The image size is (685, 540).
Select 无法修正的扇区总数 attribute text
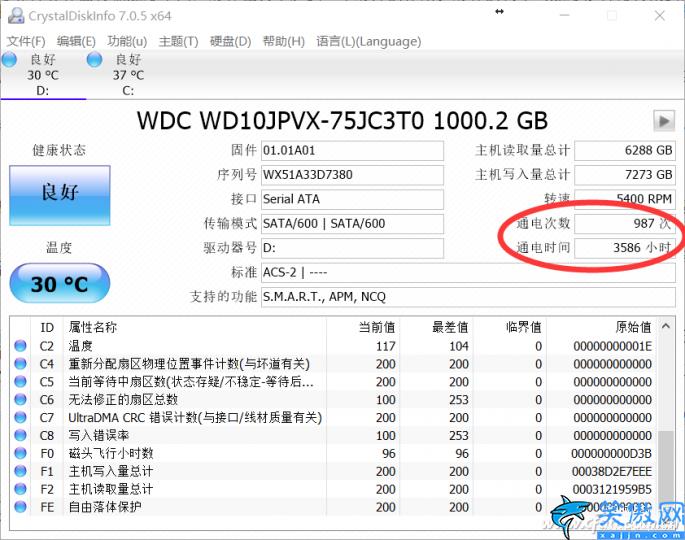(x=123, y=400)
